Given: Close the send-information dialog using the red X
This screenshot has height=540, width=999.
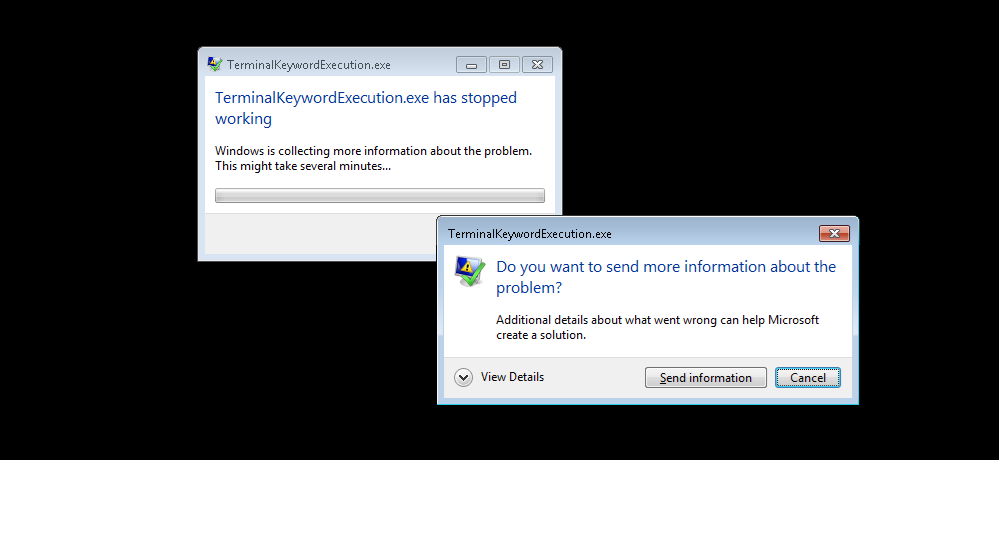Looking at the screenshot, I should click(x=834, y=234).
